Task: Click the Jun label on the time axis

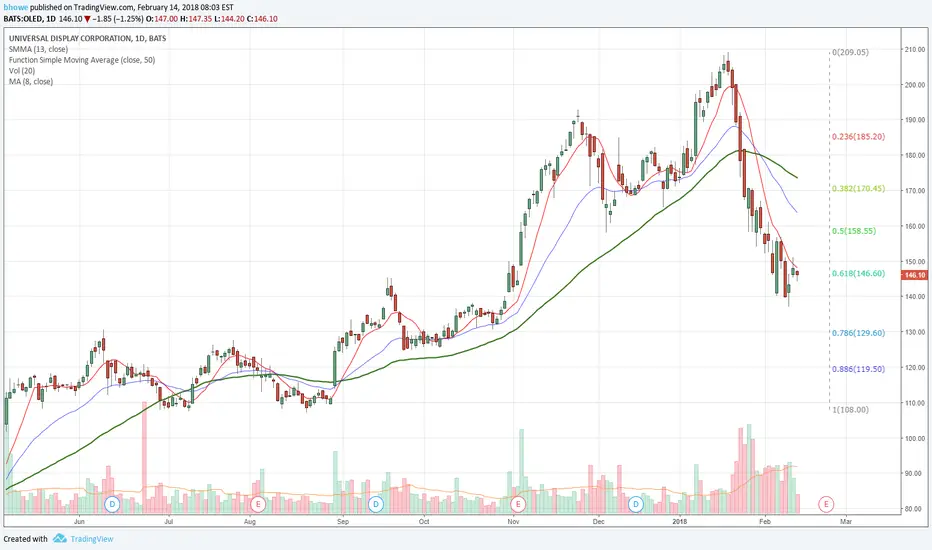Action: point(79,521)
